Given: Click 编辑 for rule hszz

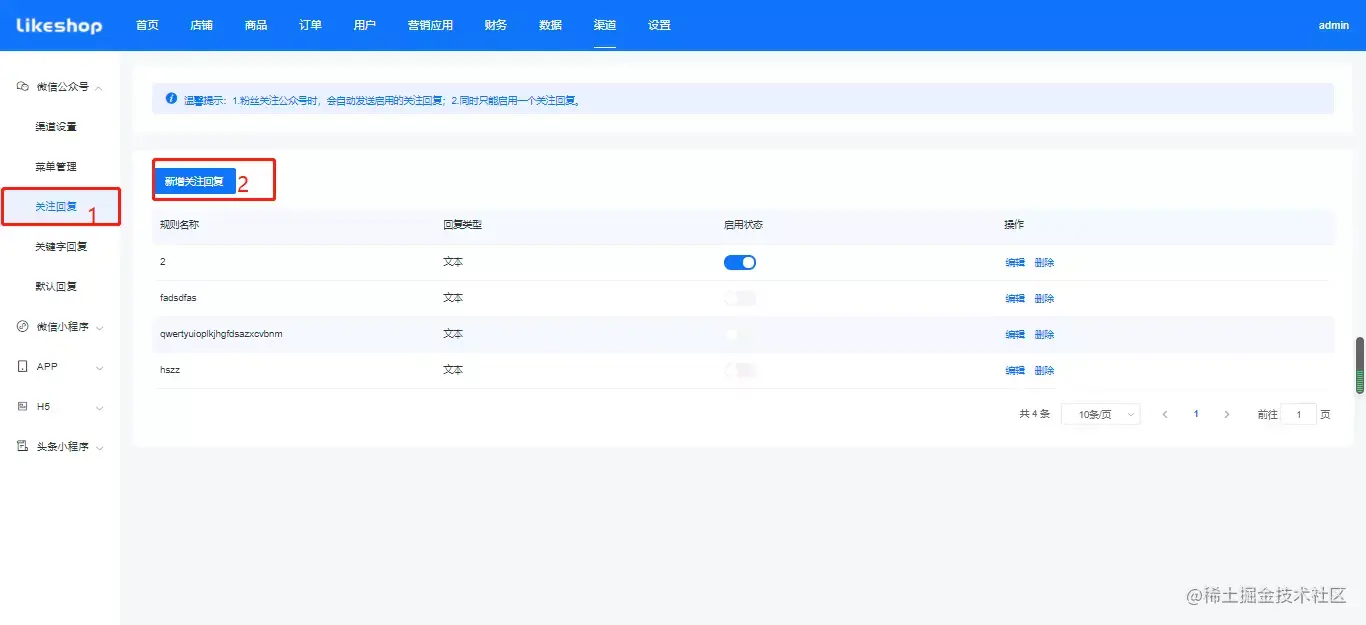Looking at the screenshot, I should pyautogui.click(x=1015, y=371).
